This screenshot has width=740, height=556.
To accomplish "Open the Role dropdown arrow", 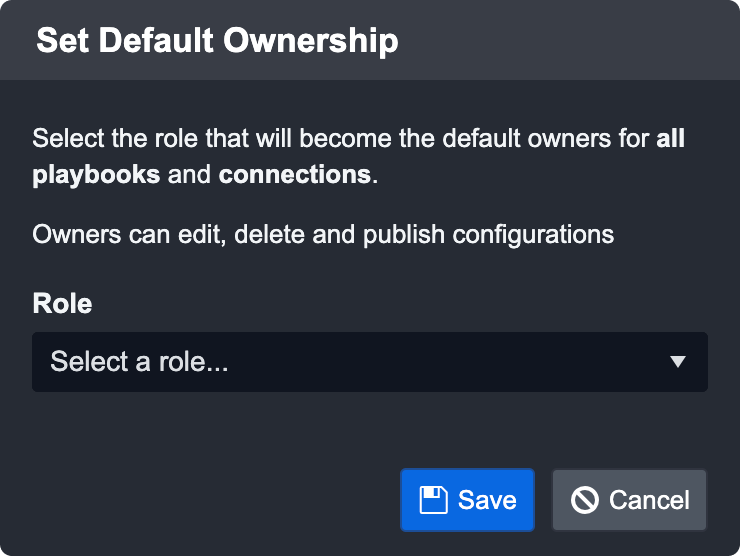I will (x=678, y=362).
